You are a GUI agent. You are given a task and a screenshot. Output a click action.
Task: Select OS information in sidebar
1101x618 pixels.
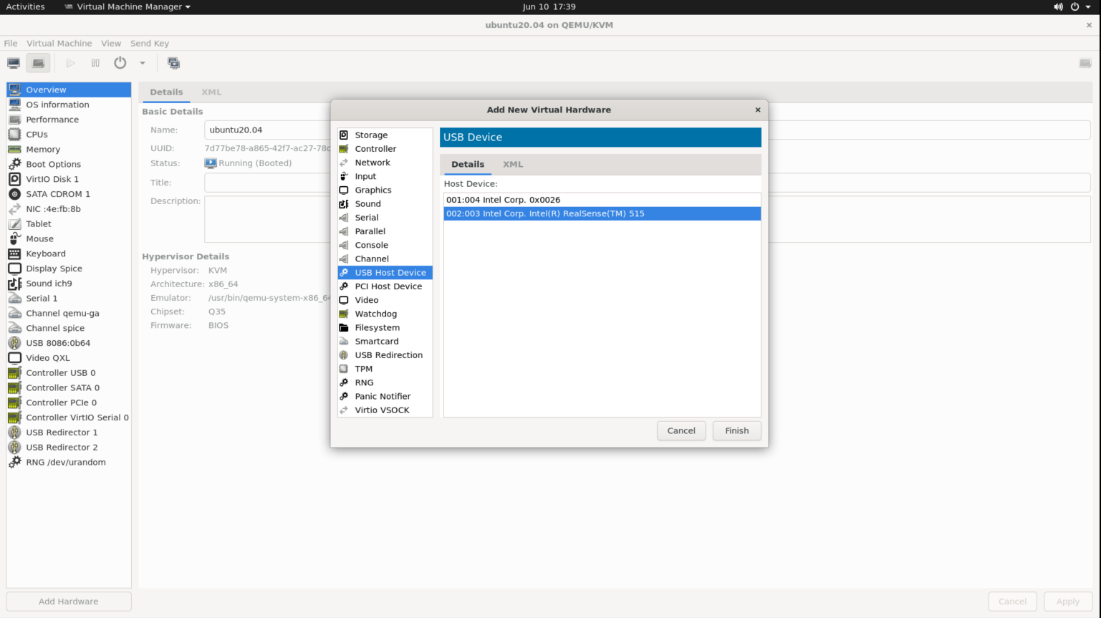(69, 105)
